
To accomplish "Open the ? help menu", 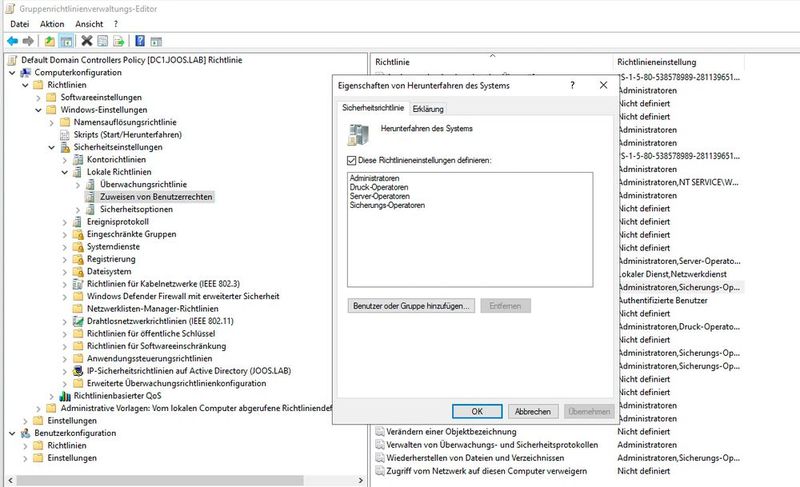I will 116,24.
